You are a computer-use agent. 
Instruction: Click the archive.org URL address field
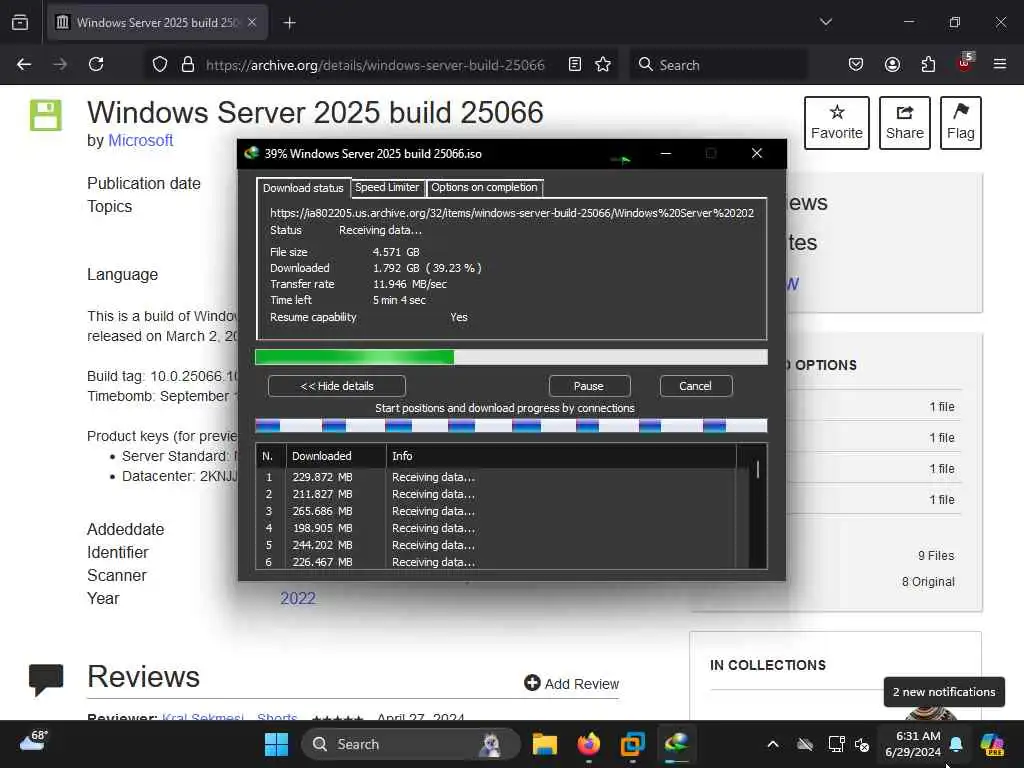coord(375,65)
